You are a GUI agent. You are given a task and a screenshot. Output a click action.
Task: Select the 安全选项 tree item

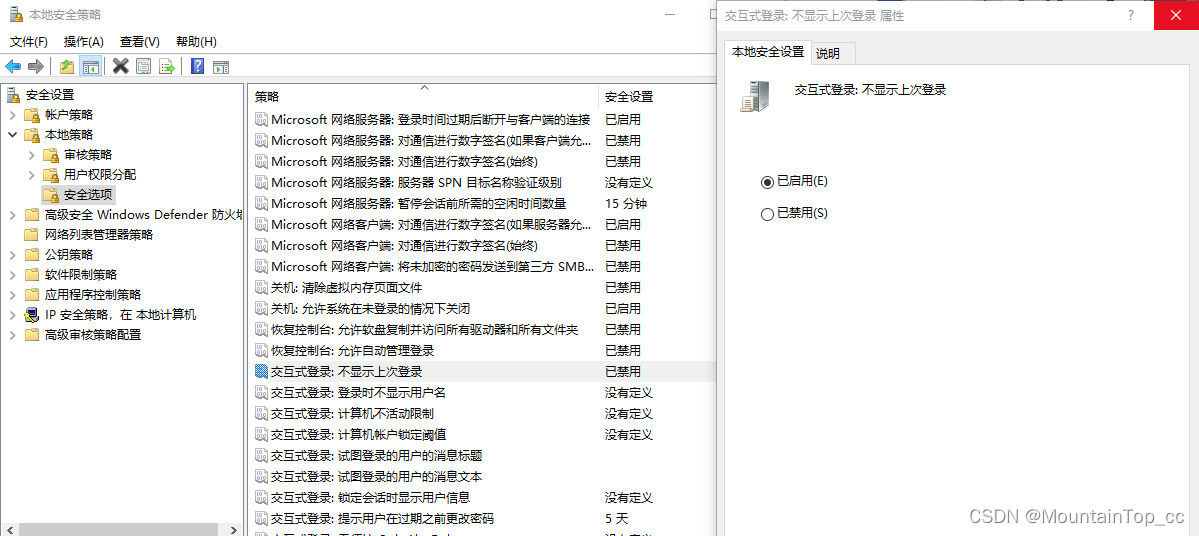pyautogui.click(x=88, y=194)
